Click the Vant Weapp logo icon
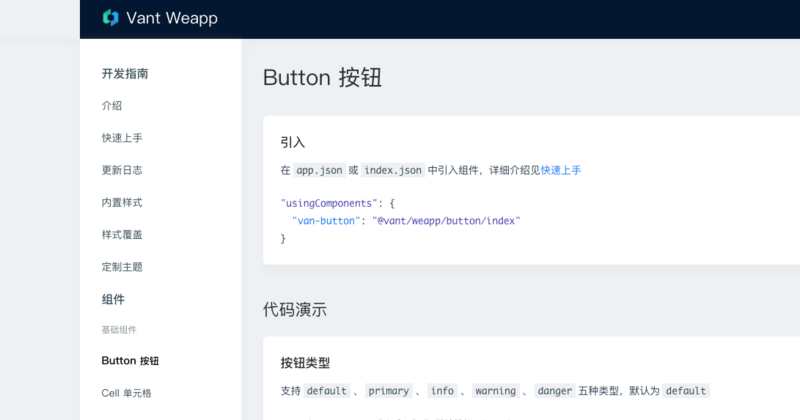This screenshot has width=800, height=420. [x=111, y=18]
